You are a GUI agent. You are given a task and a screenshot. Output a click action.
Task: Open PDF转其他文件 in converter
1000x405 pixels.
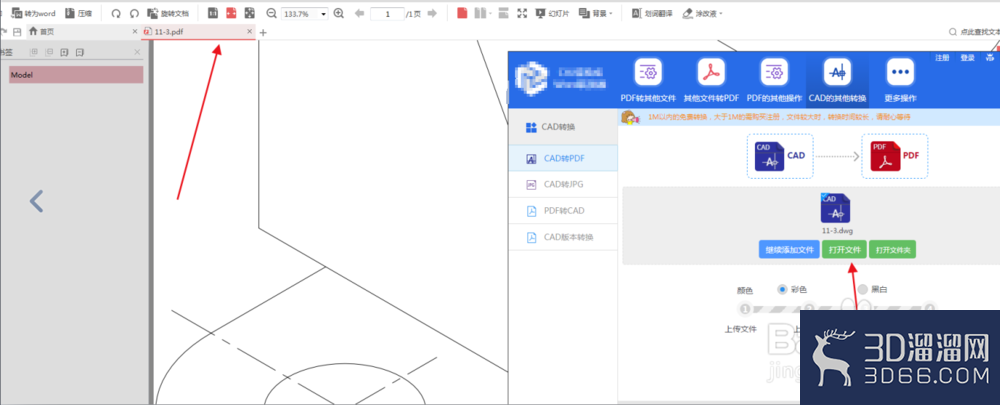pos(648,80)
